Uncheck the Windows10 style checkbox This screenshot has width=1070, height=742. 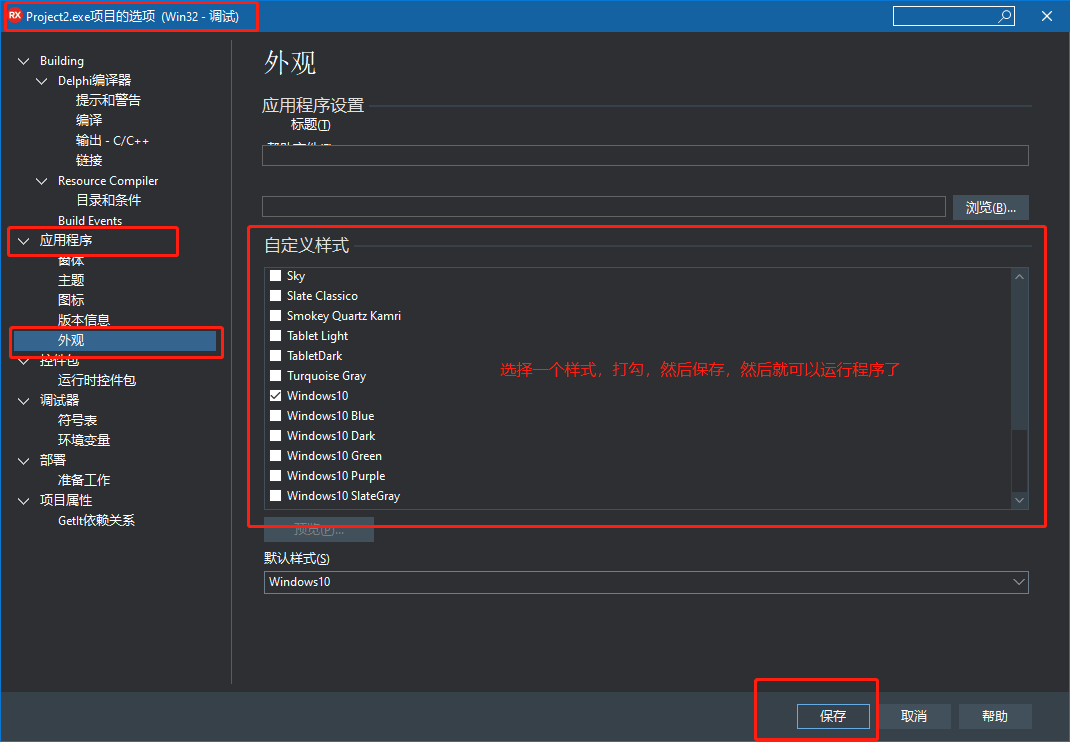pyautogui.click(x=276, y=395)
